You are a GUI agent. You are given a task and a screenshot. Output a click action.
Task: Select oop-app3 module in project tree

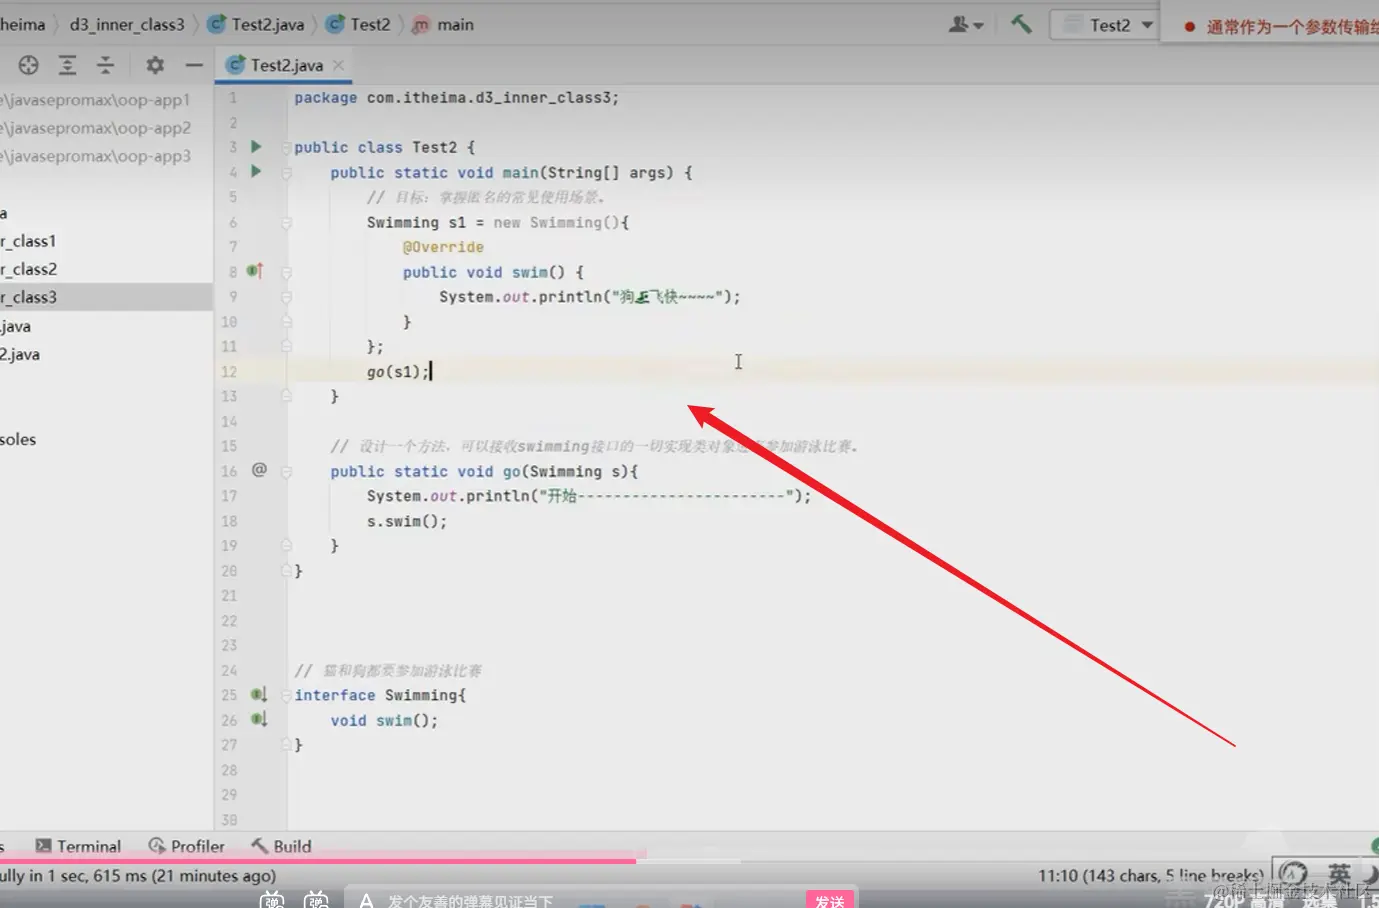point(95,156)
